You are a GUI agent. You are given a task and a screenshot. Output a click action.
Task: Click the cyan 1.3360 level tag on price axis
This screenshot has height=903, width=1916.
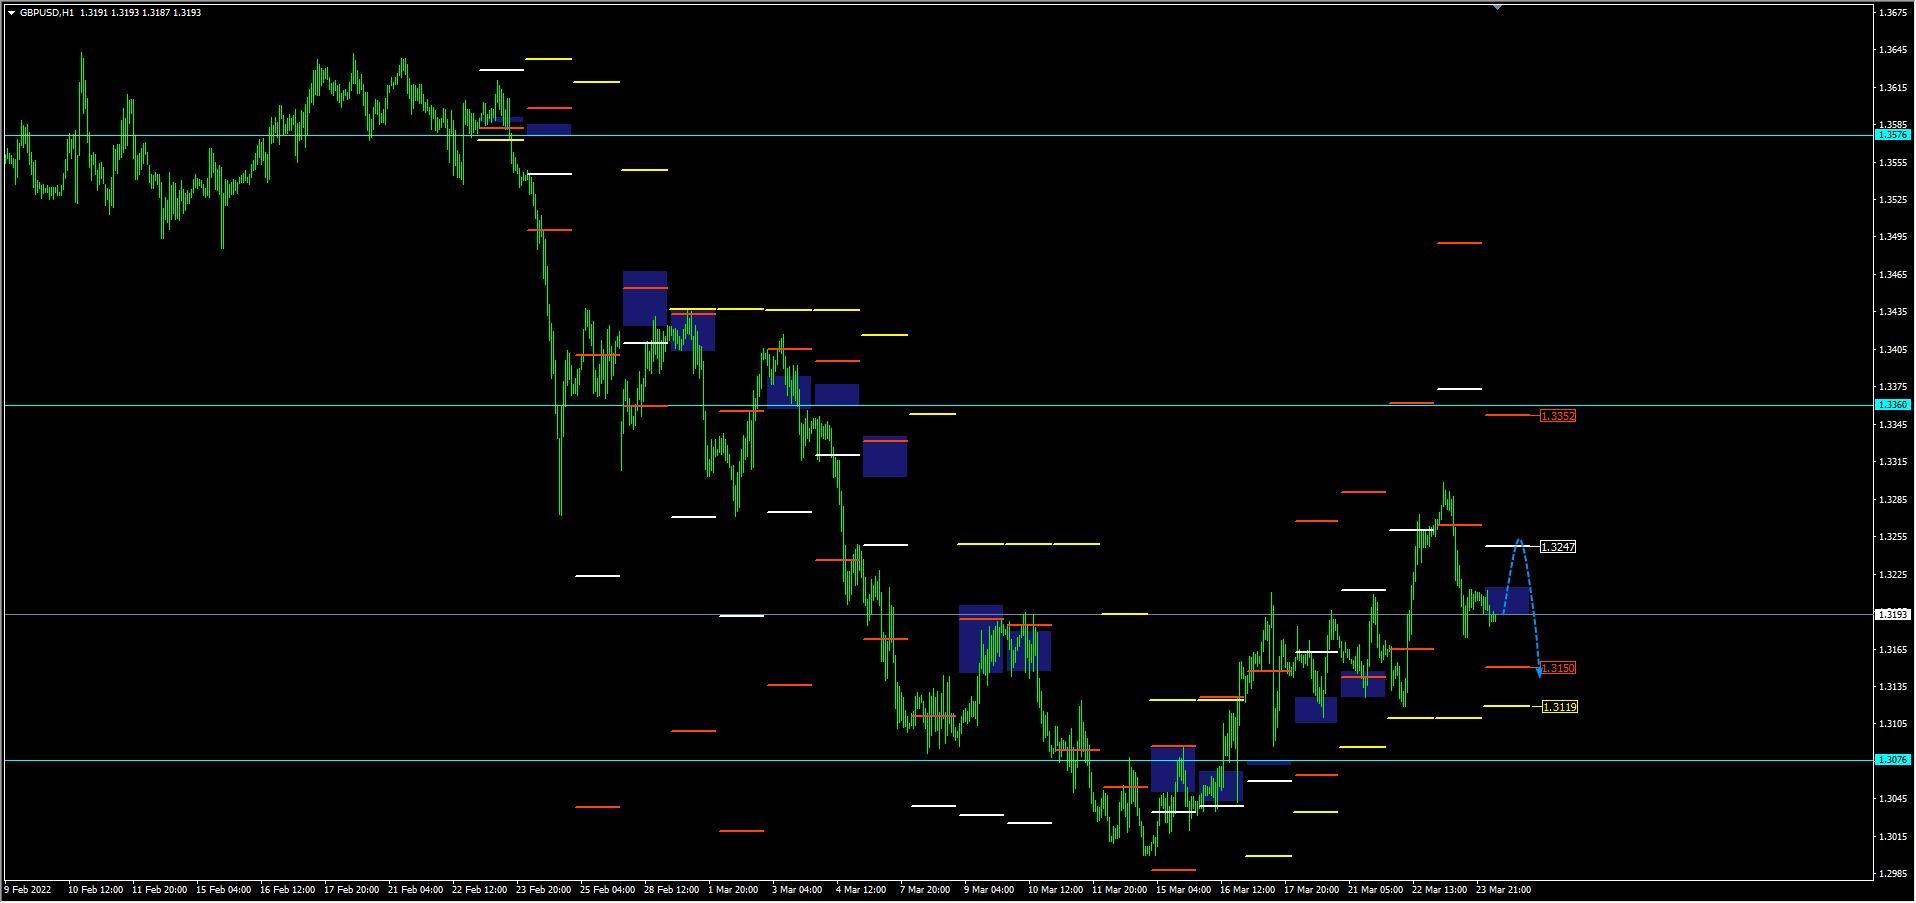(1892, 405)
